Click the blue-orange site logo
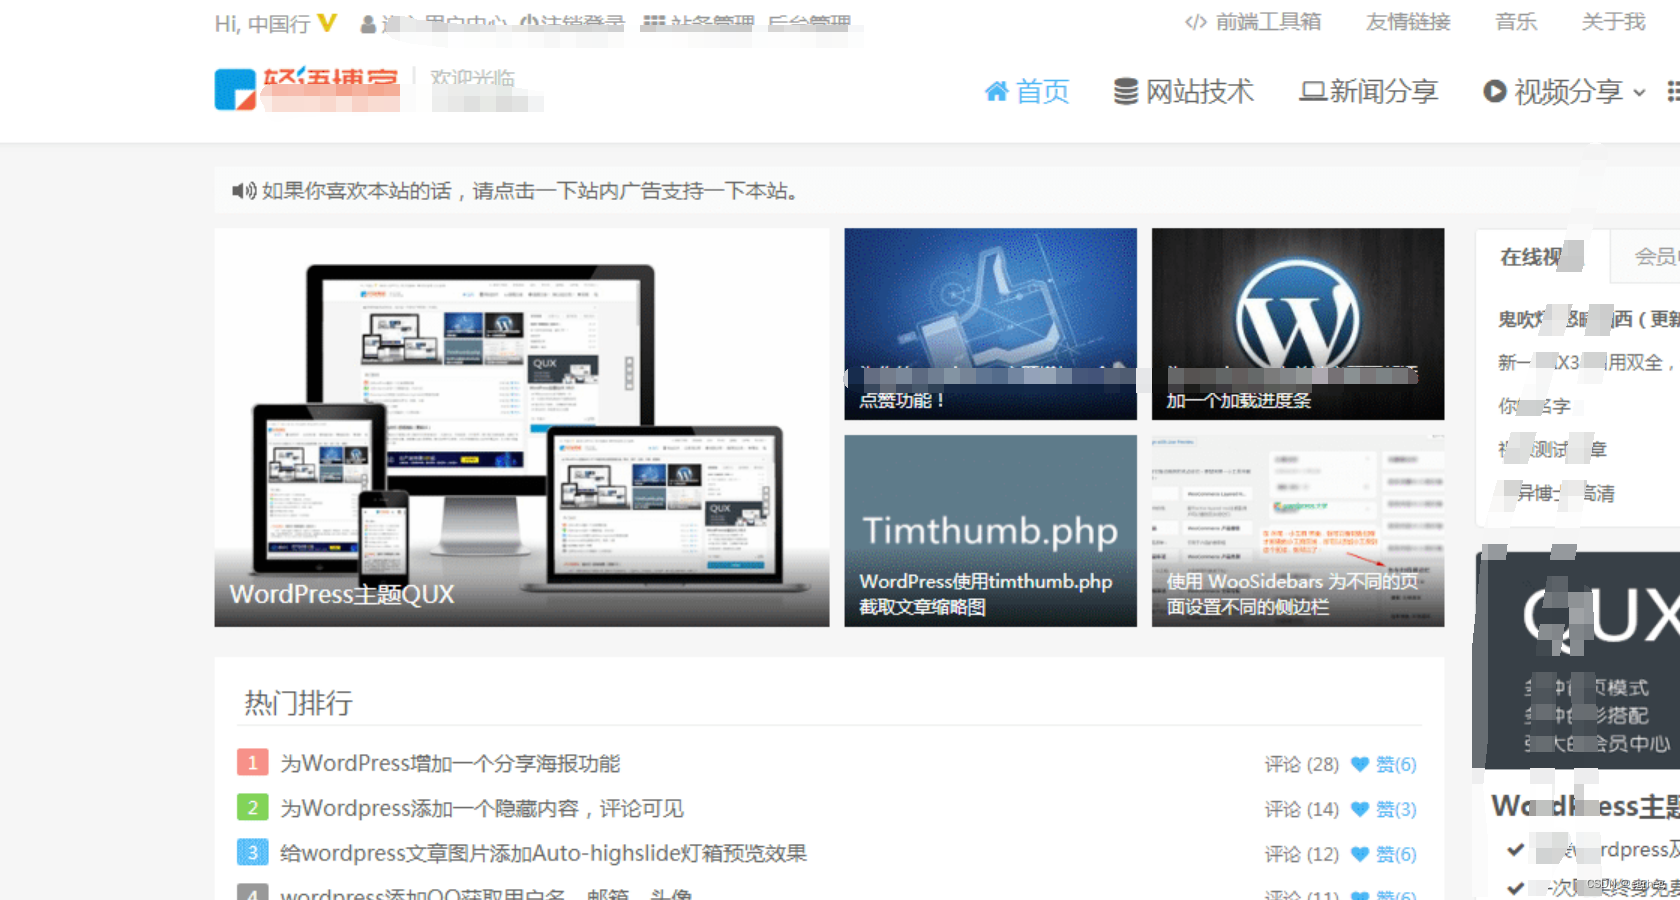The height and width of the screenshot is (900, 1680). [236, 89]
